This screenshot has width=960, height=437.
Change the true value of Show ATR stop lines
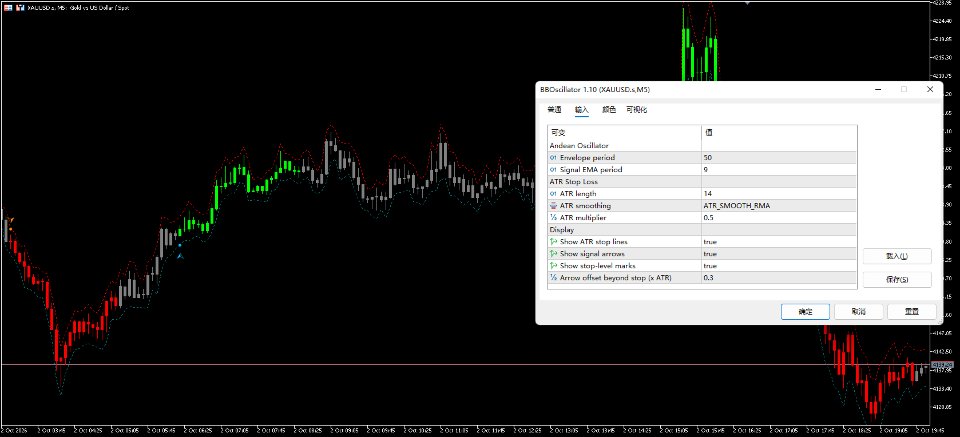point(779,242)
